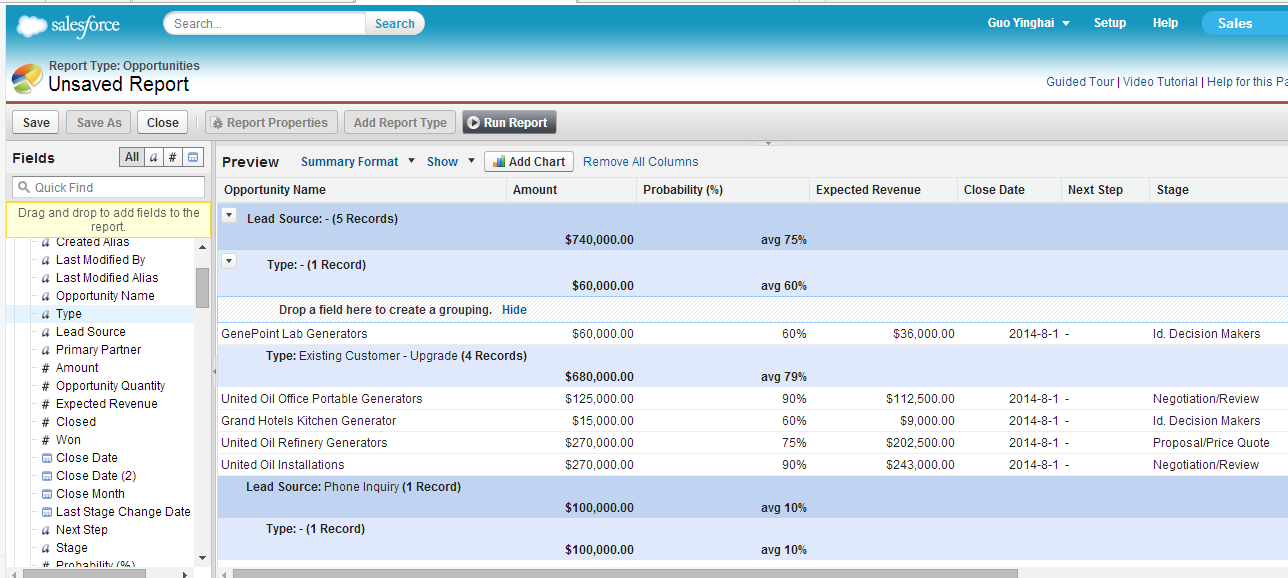Click the Save As button
The image size is (1288, 578).
click(x=99, y=123)
